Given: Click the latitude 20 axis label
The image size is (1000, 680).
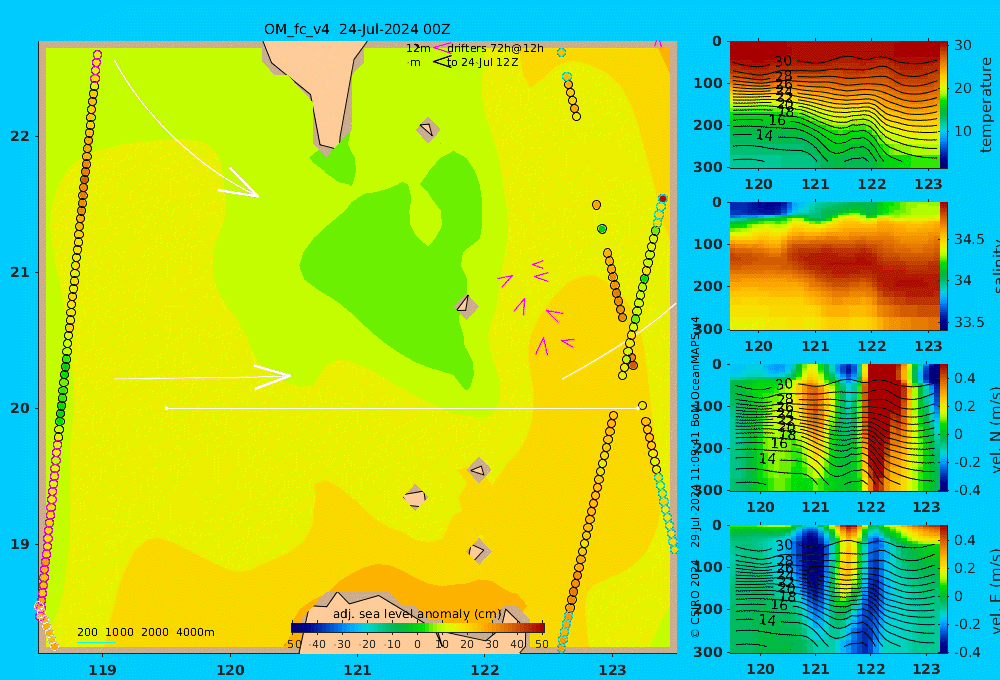Looking at the screenshot, I should pos(20,408).
